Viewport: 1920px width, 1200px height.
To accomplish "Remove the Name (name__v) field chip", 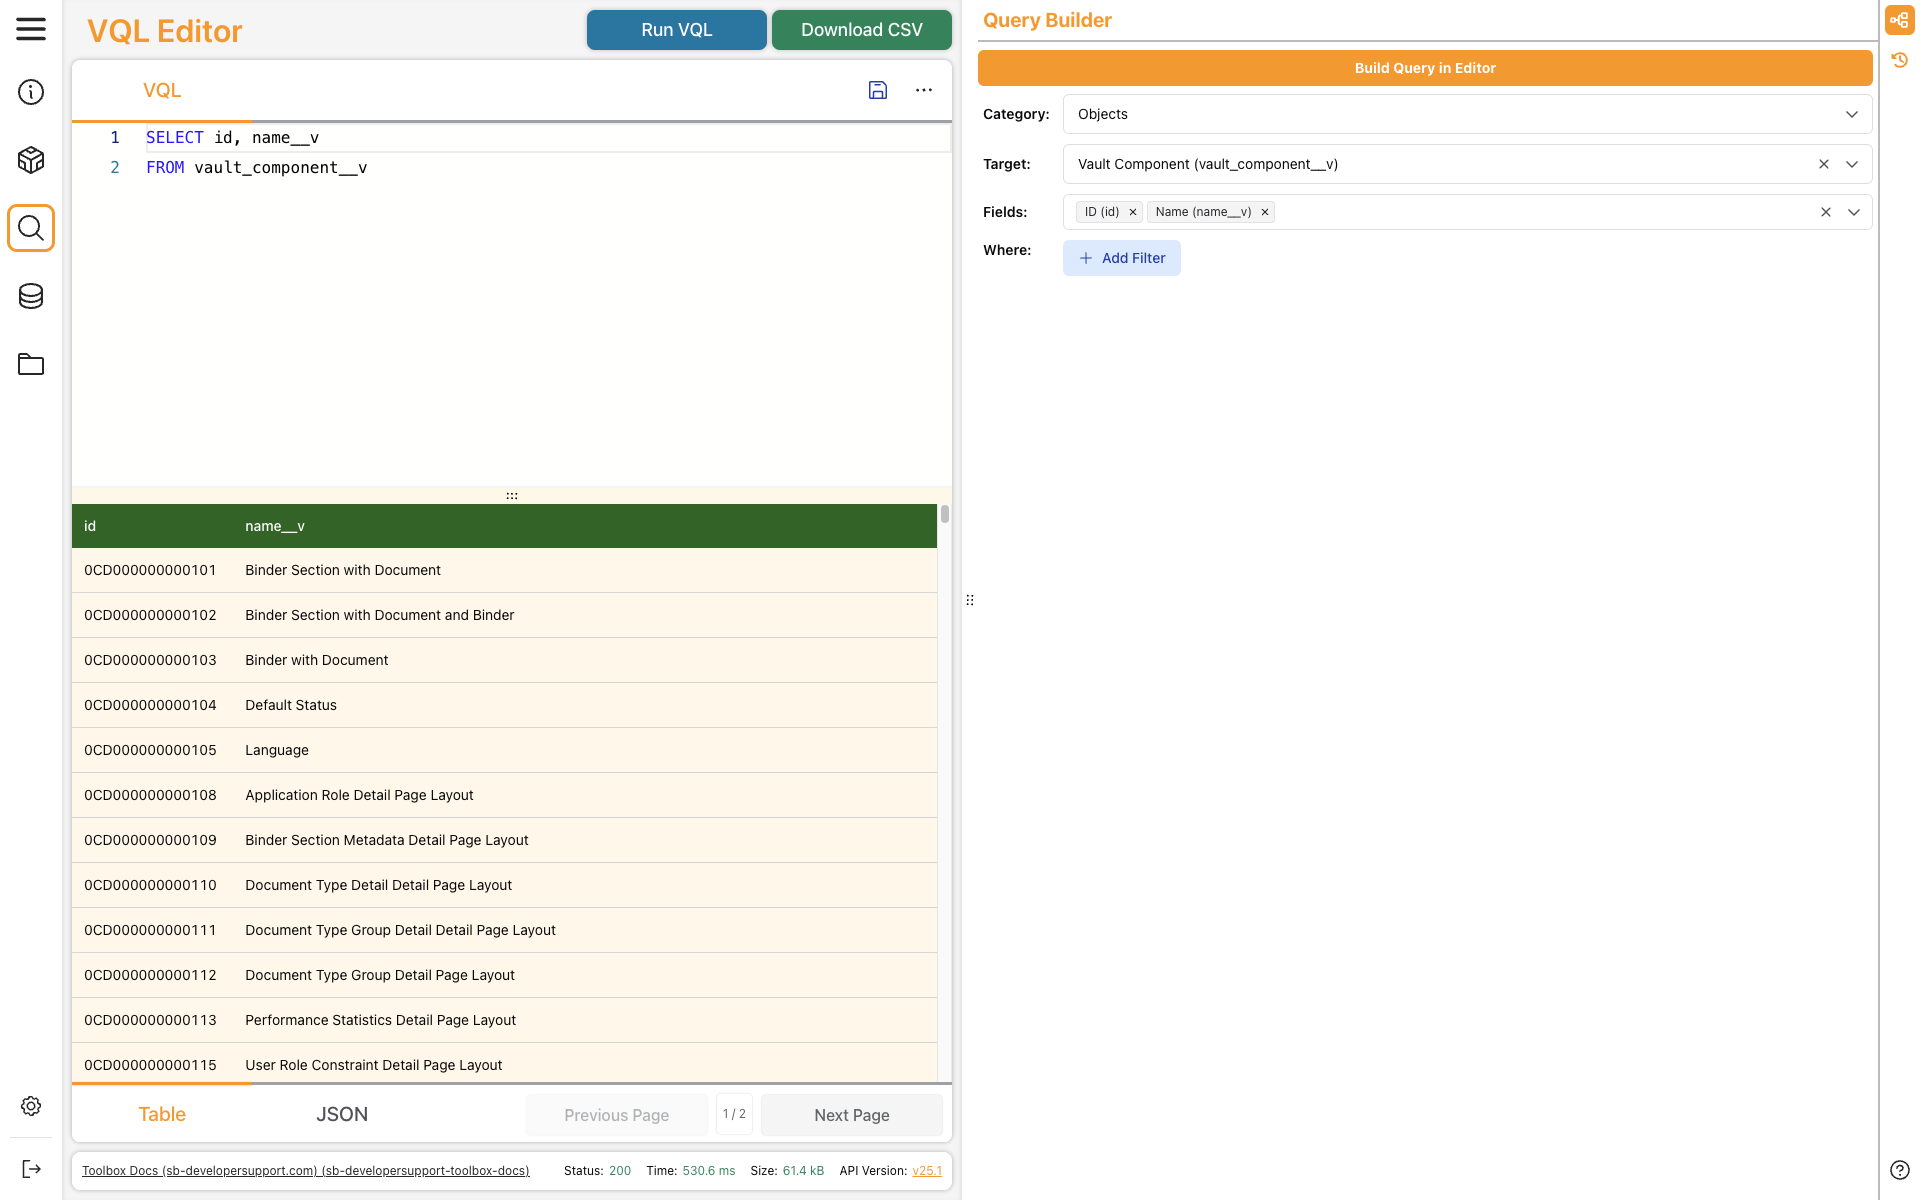I will (1265, 212).
